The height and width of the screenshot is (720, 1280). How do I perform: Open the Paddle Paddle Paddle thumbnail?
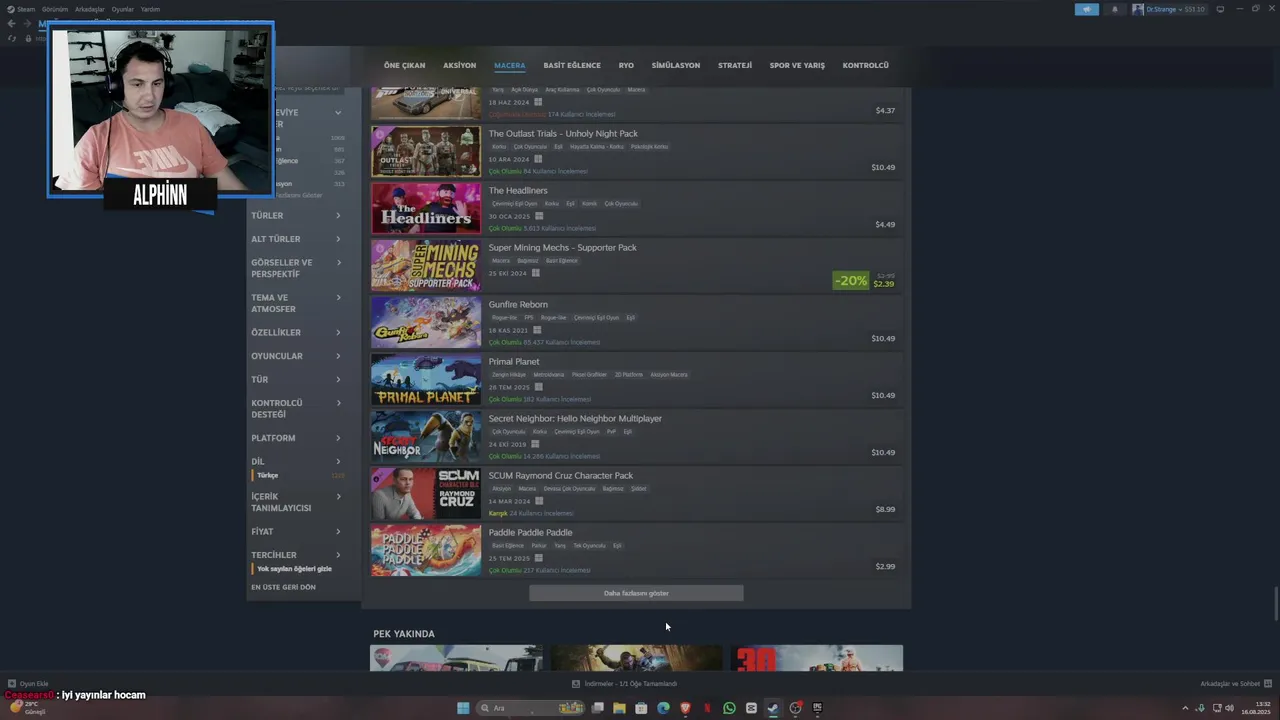pyautogui.click(x=426, y=550)
